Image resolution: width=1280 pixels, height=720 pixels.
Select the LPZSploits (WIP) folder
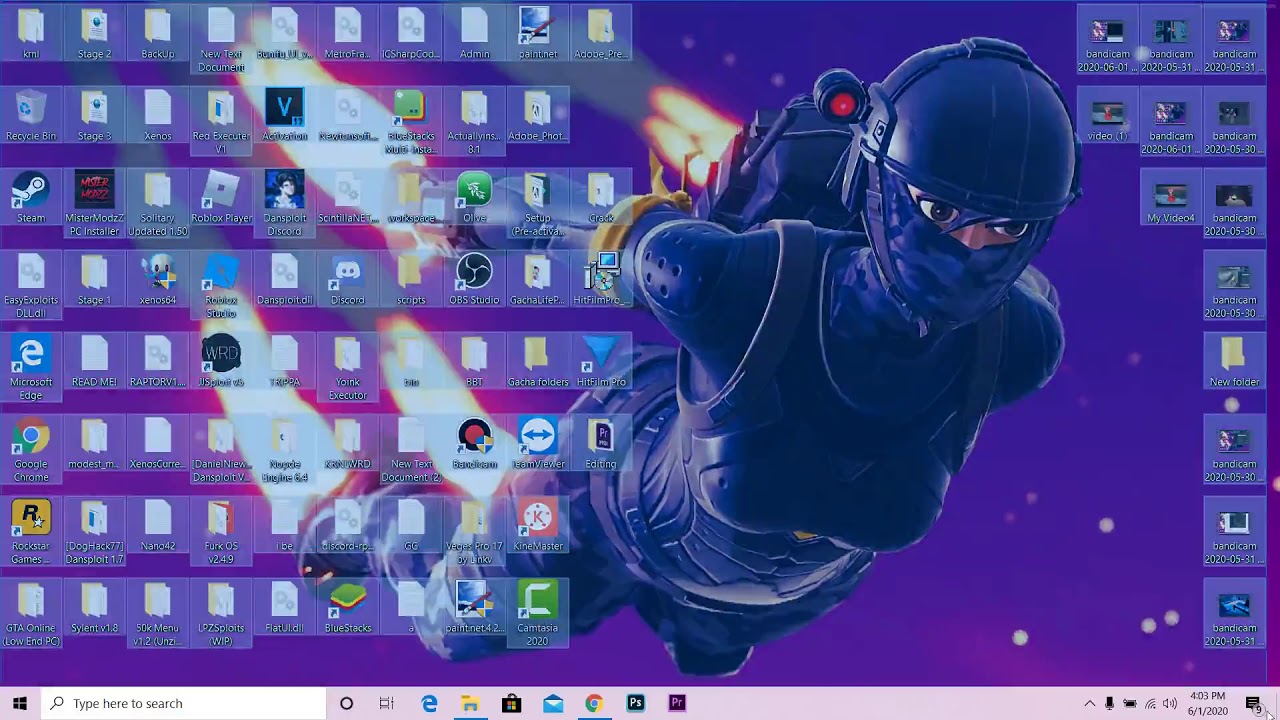click(x=221, y=614)
